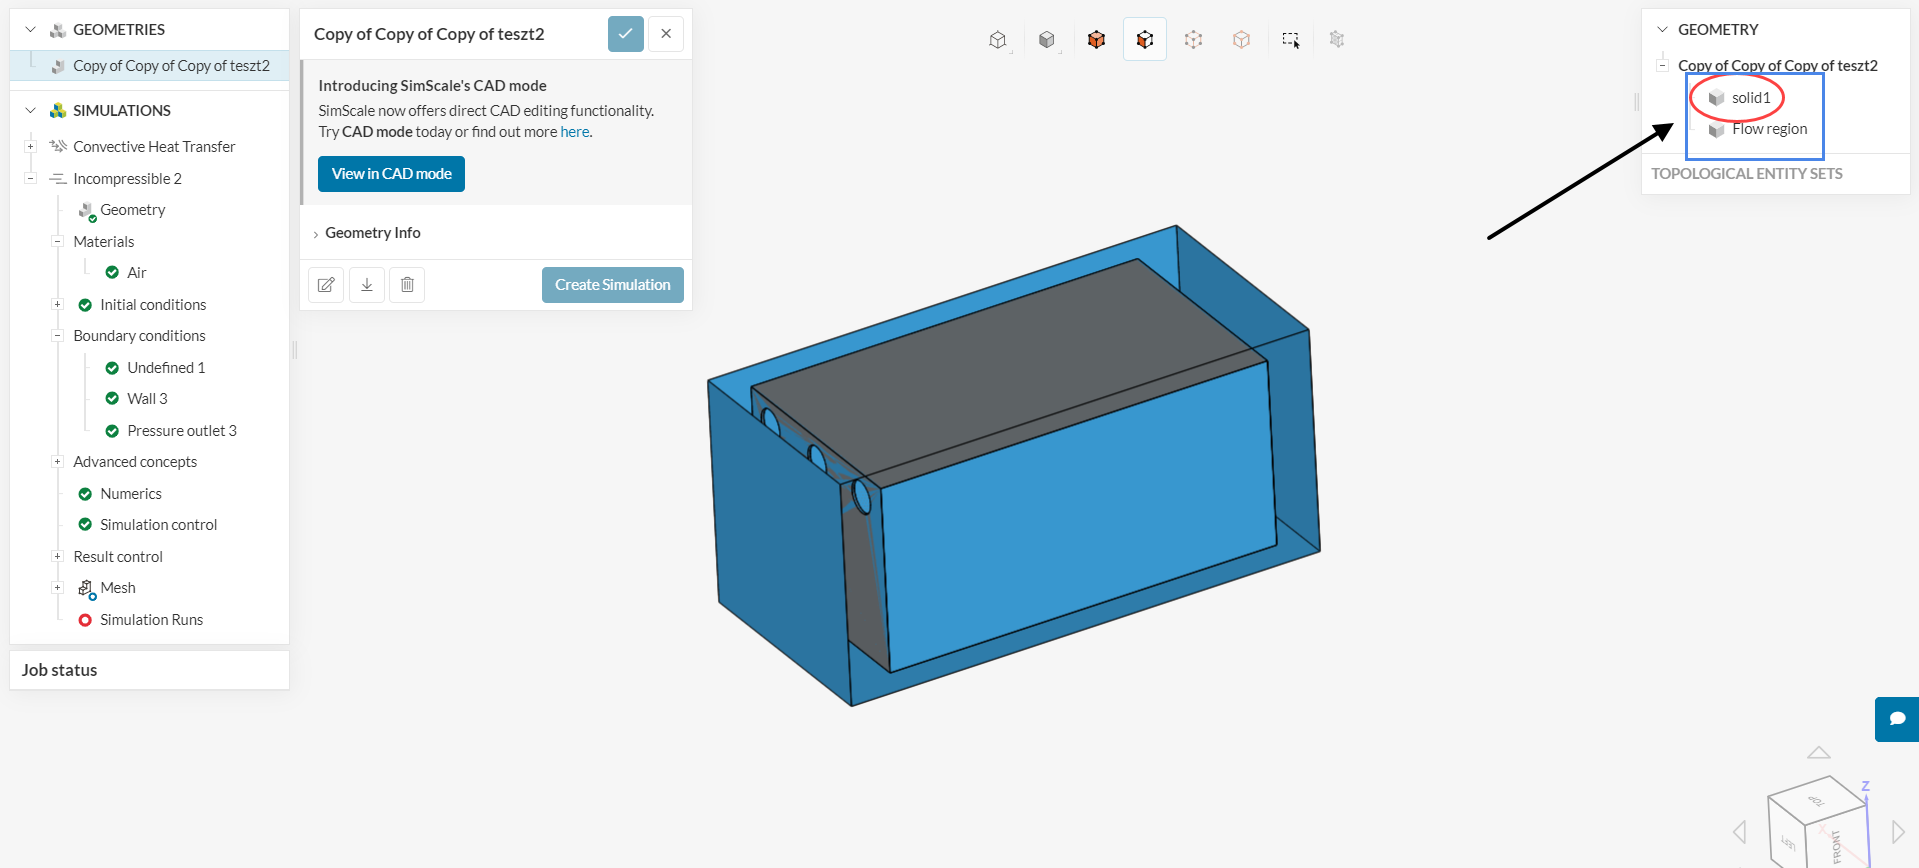
Task: Collapse the GEOMETRIES panel section
Action: pyautogui.click(x=31, y=30)
